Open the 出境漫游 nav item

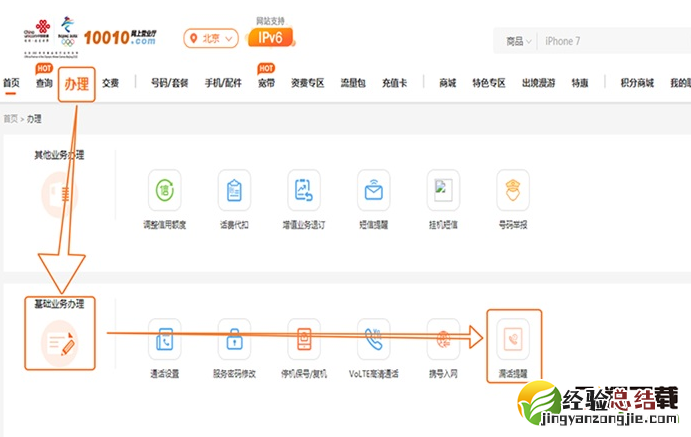point(539,83)
